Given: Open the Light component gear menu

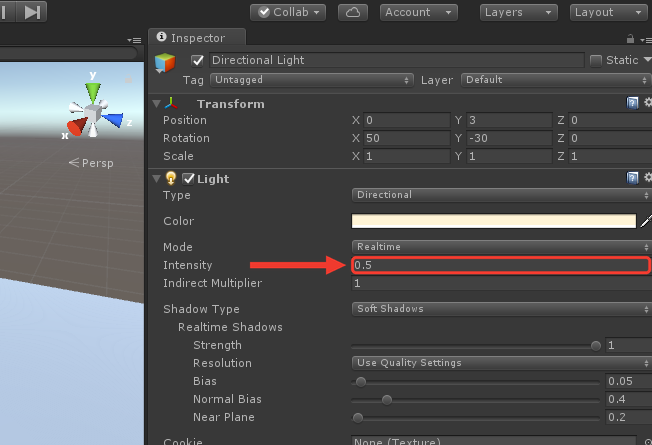Looking at the screenshot, I should coord(648,178).
